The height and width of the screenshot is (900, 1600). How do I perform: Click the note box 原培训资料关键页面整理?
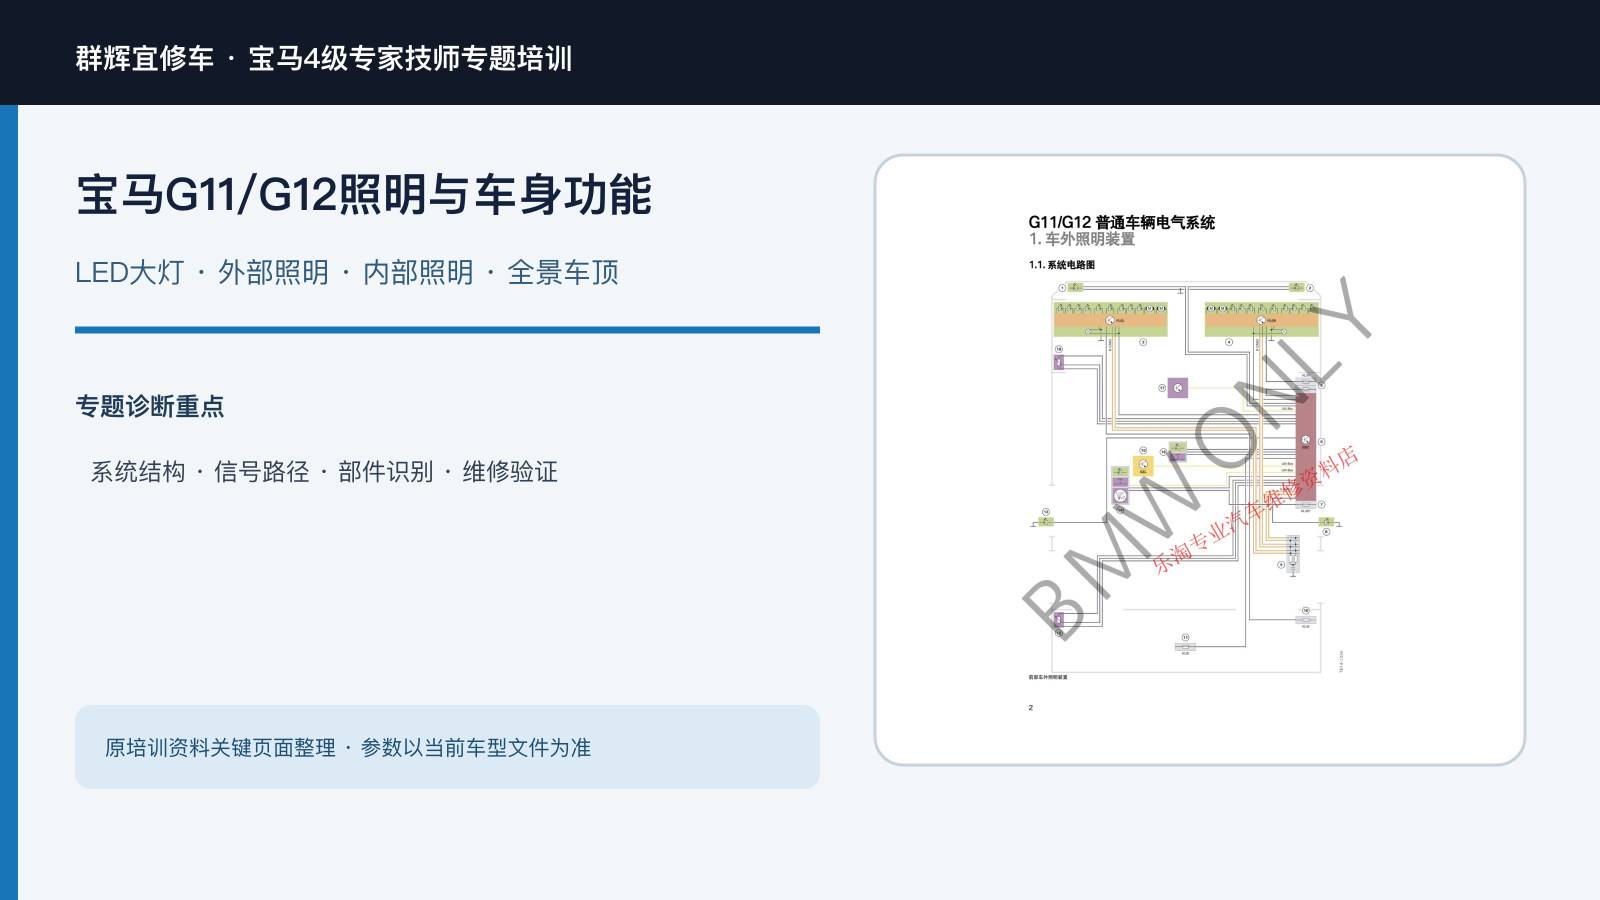pos(447,747)
